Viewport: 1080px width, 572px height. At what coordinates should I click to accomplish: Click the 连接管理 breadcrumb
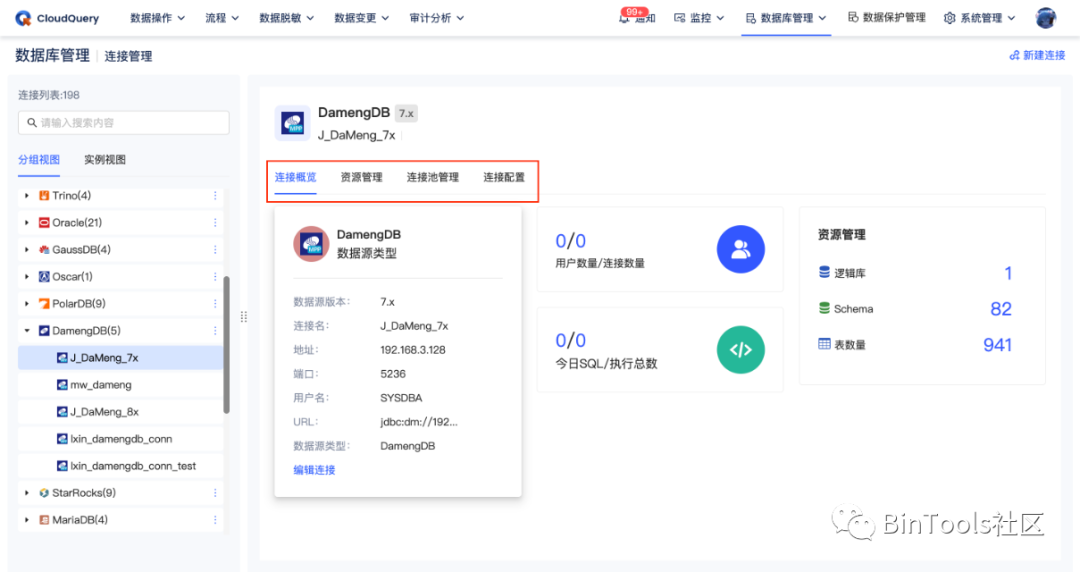(x=128, y=56)
